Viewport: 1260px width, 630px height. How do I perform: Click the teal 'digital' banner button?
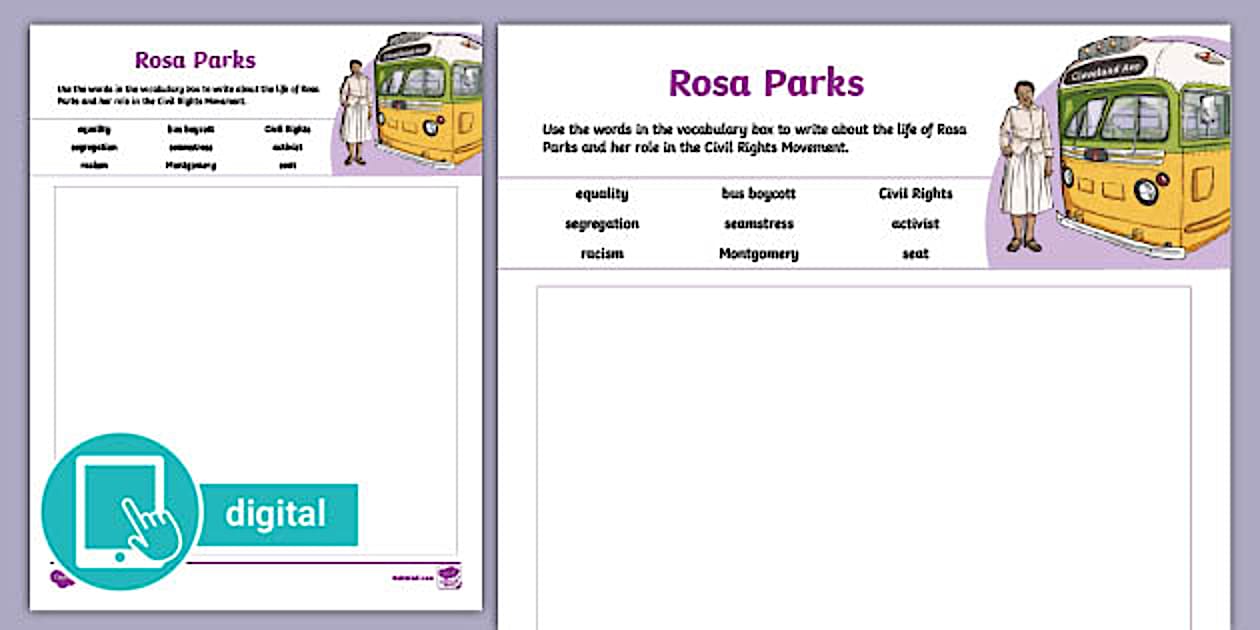point(277,513)
